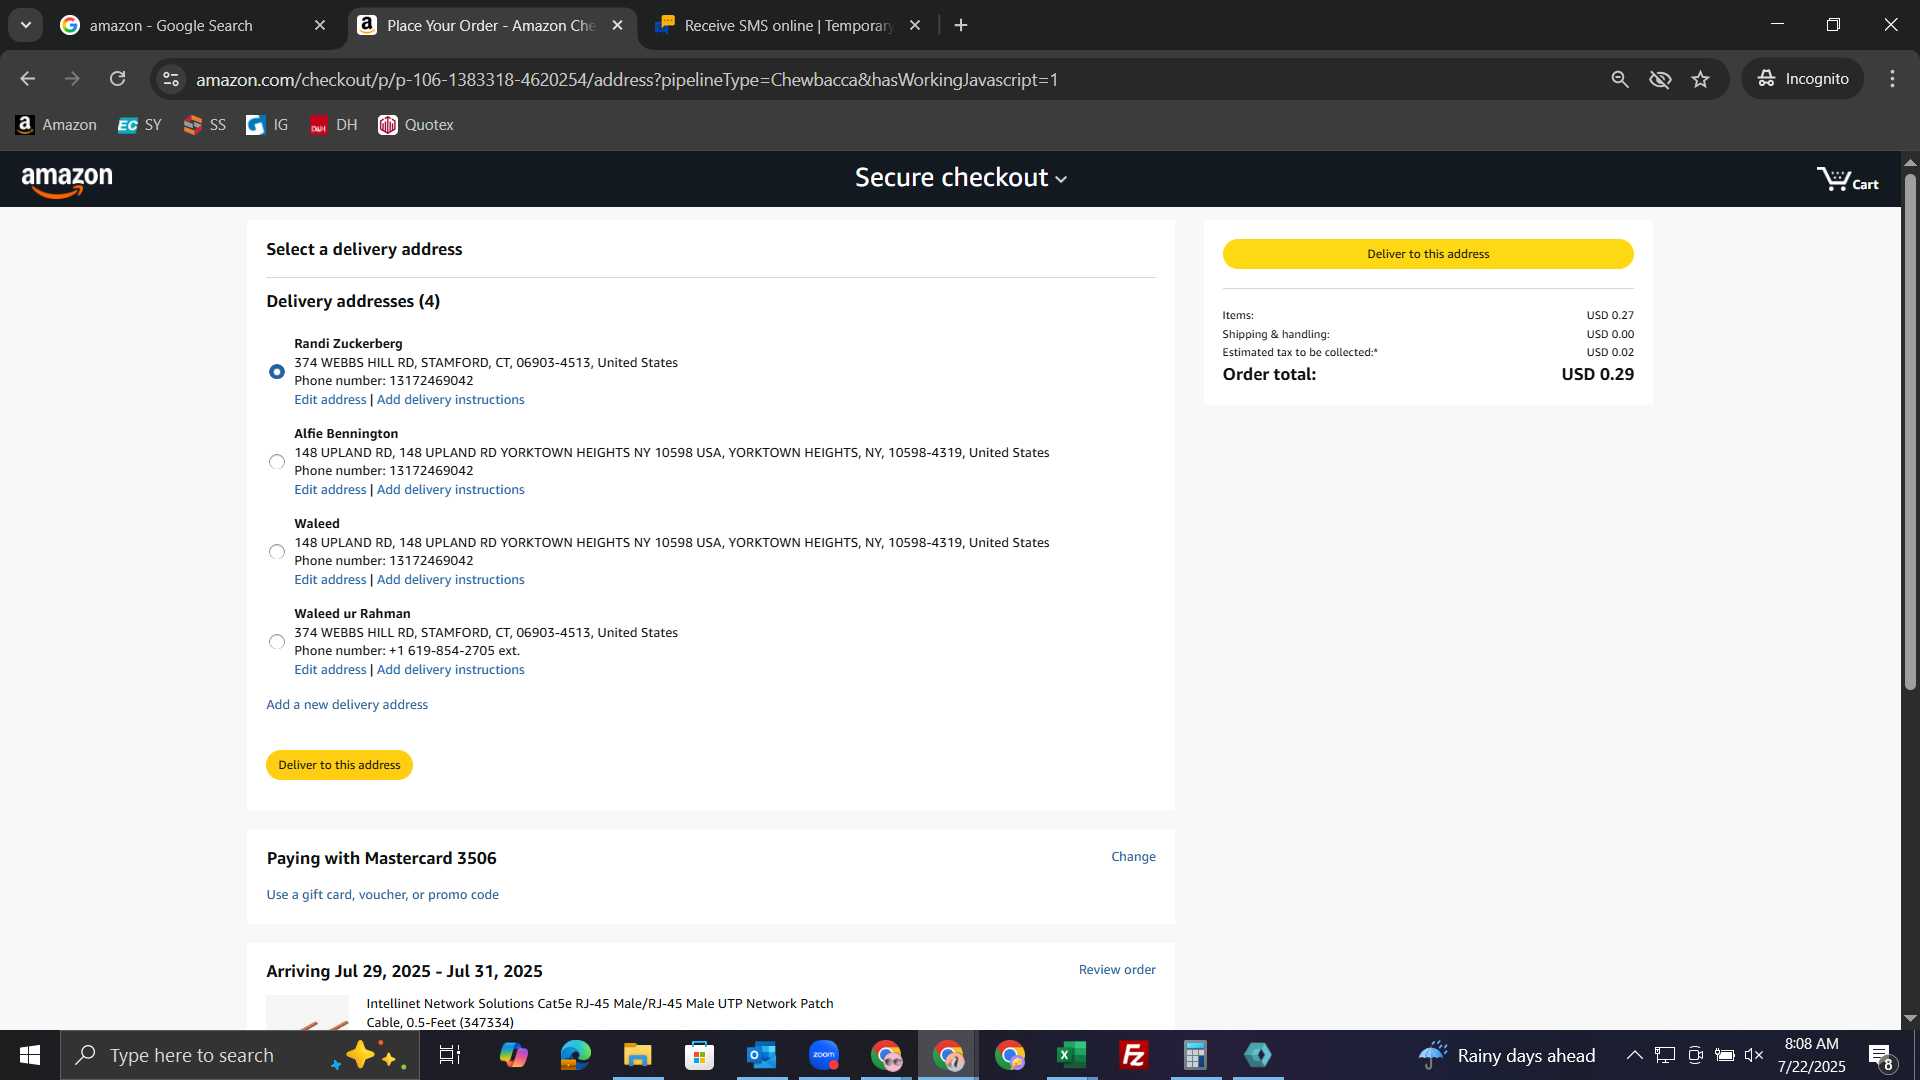View site information icon in address bar
1920x1080 pixels.
171,79
